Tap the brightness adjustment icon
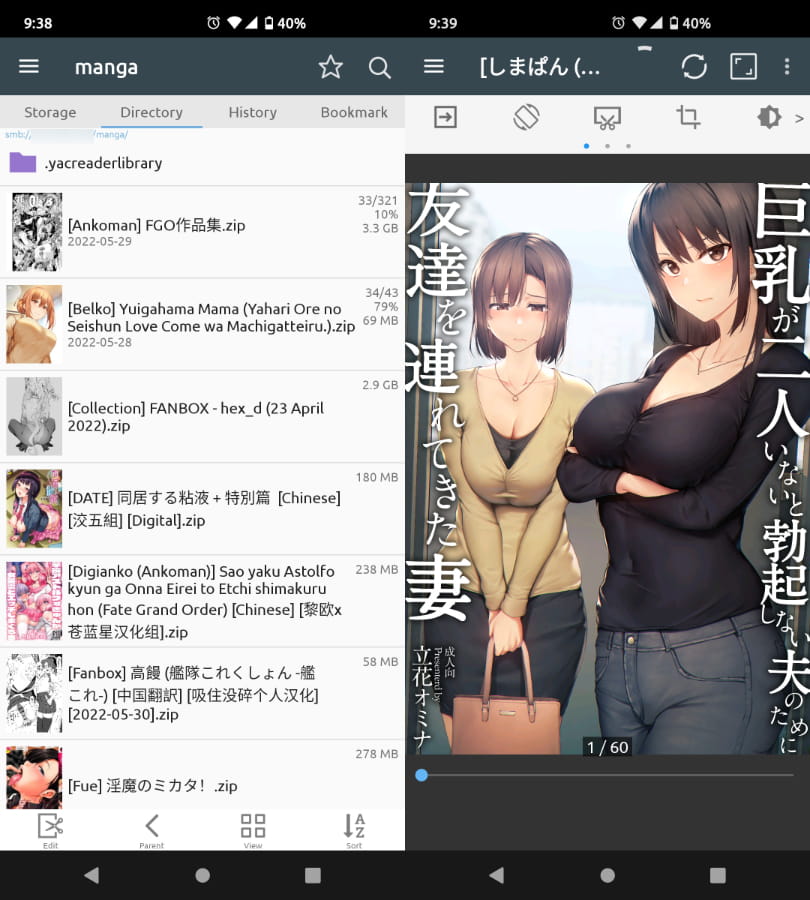Image resolution: width=810 pixels, height=900 pixels. coord(769,117)
